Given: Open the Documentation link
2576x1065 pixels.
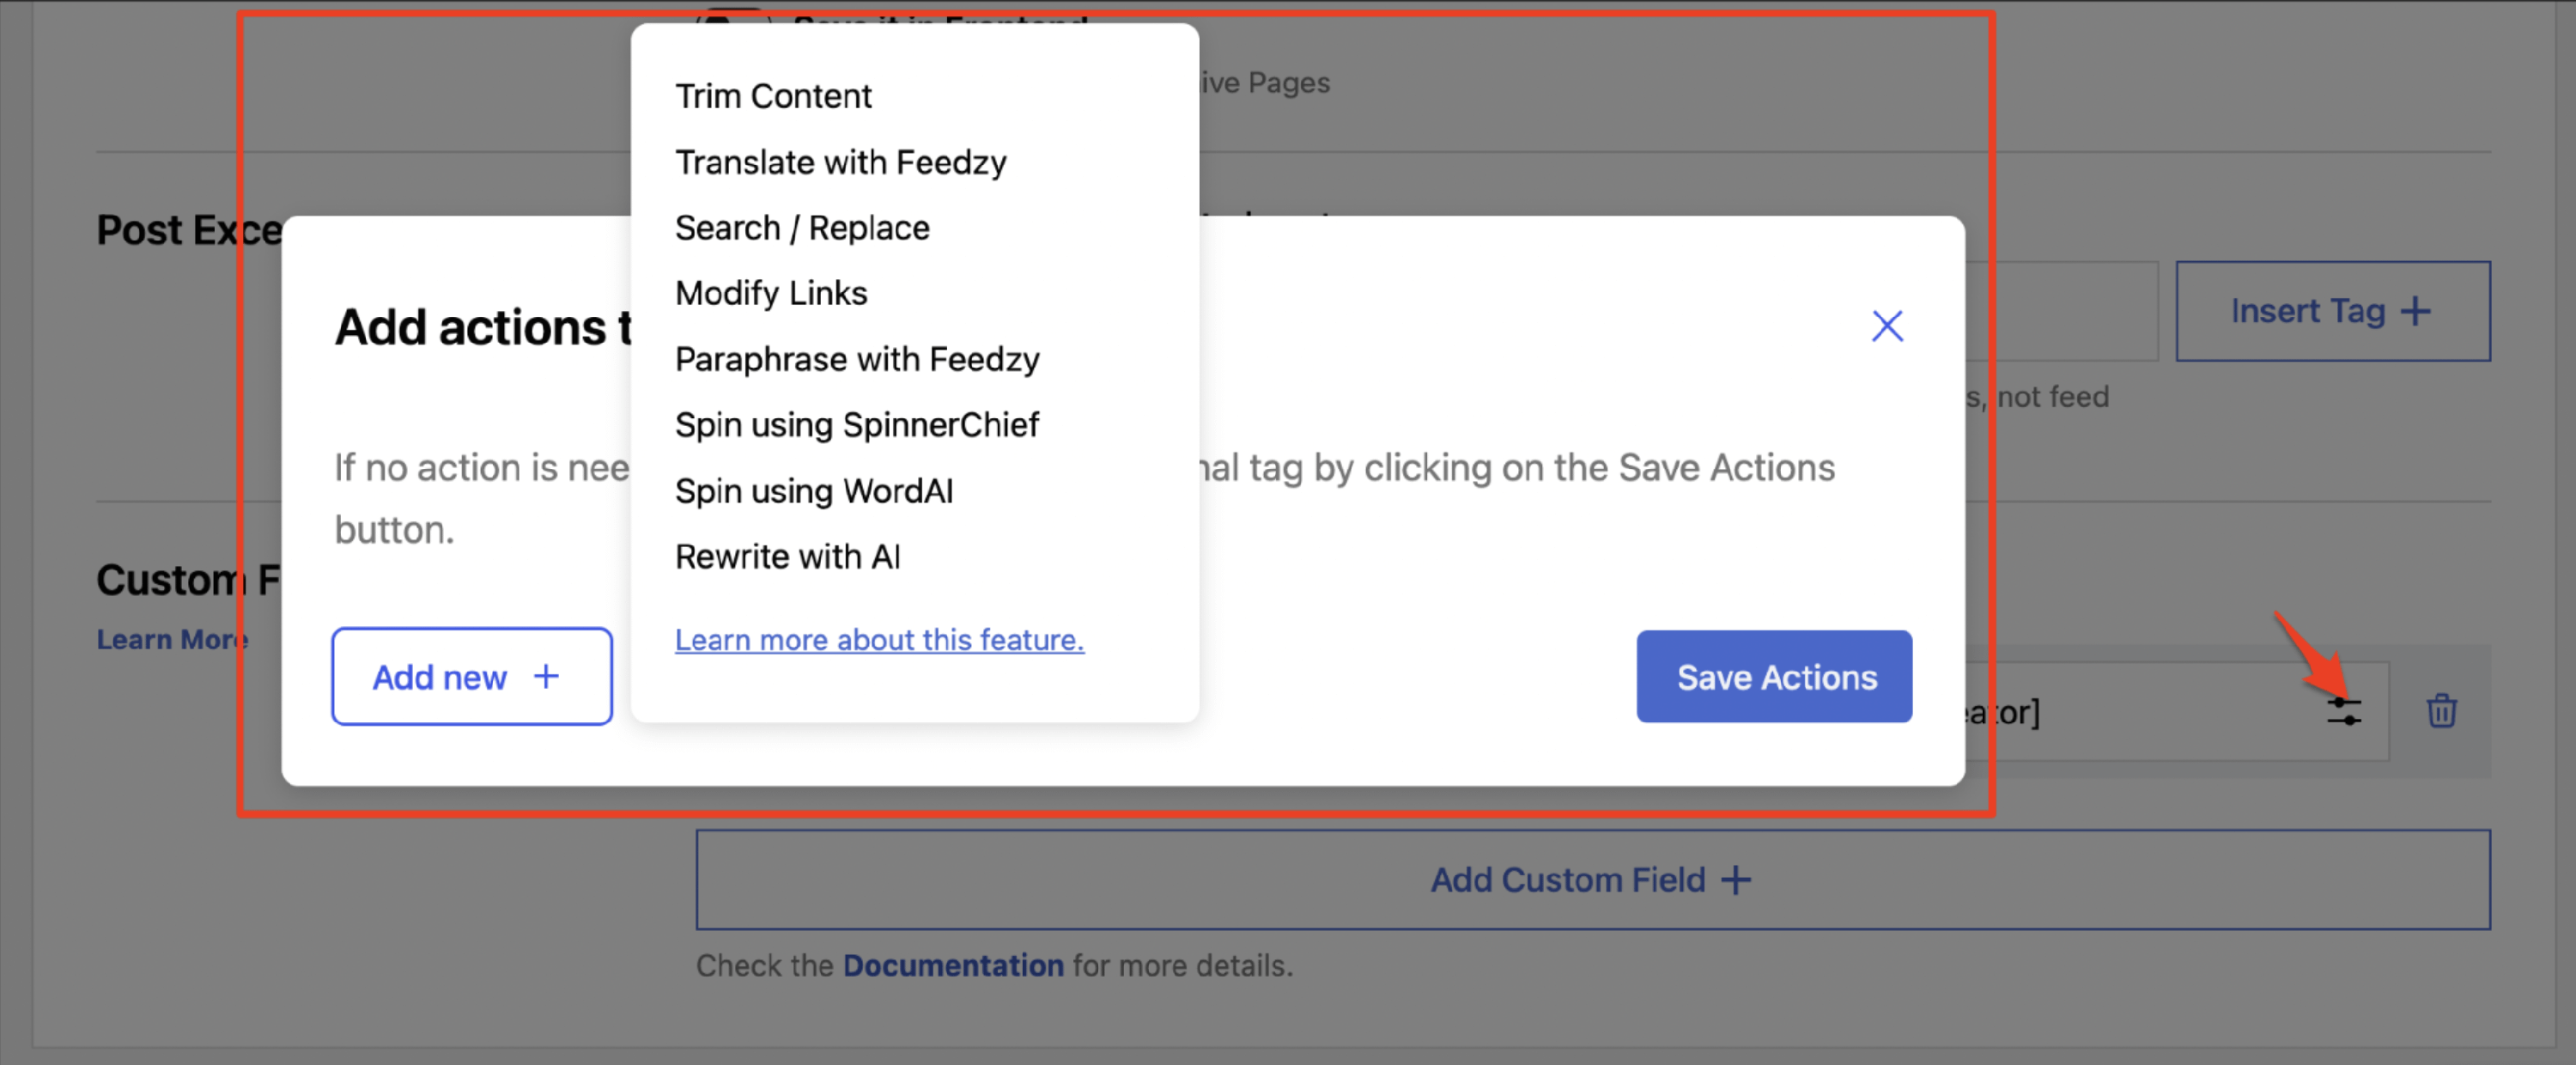Looking at the screenshot, I should [953, 966].
